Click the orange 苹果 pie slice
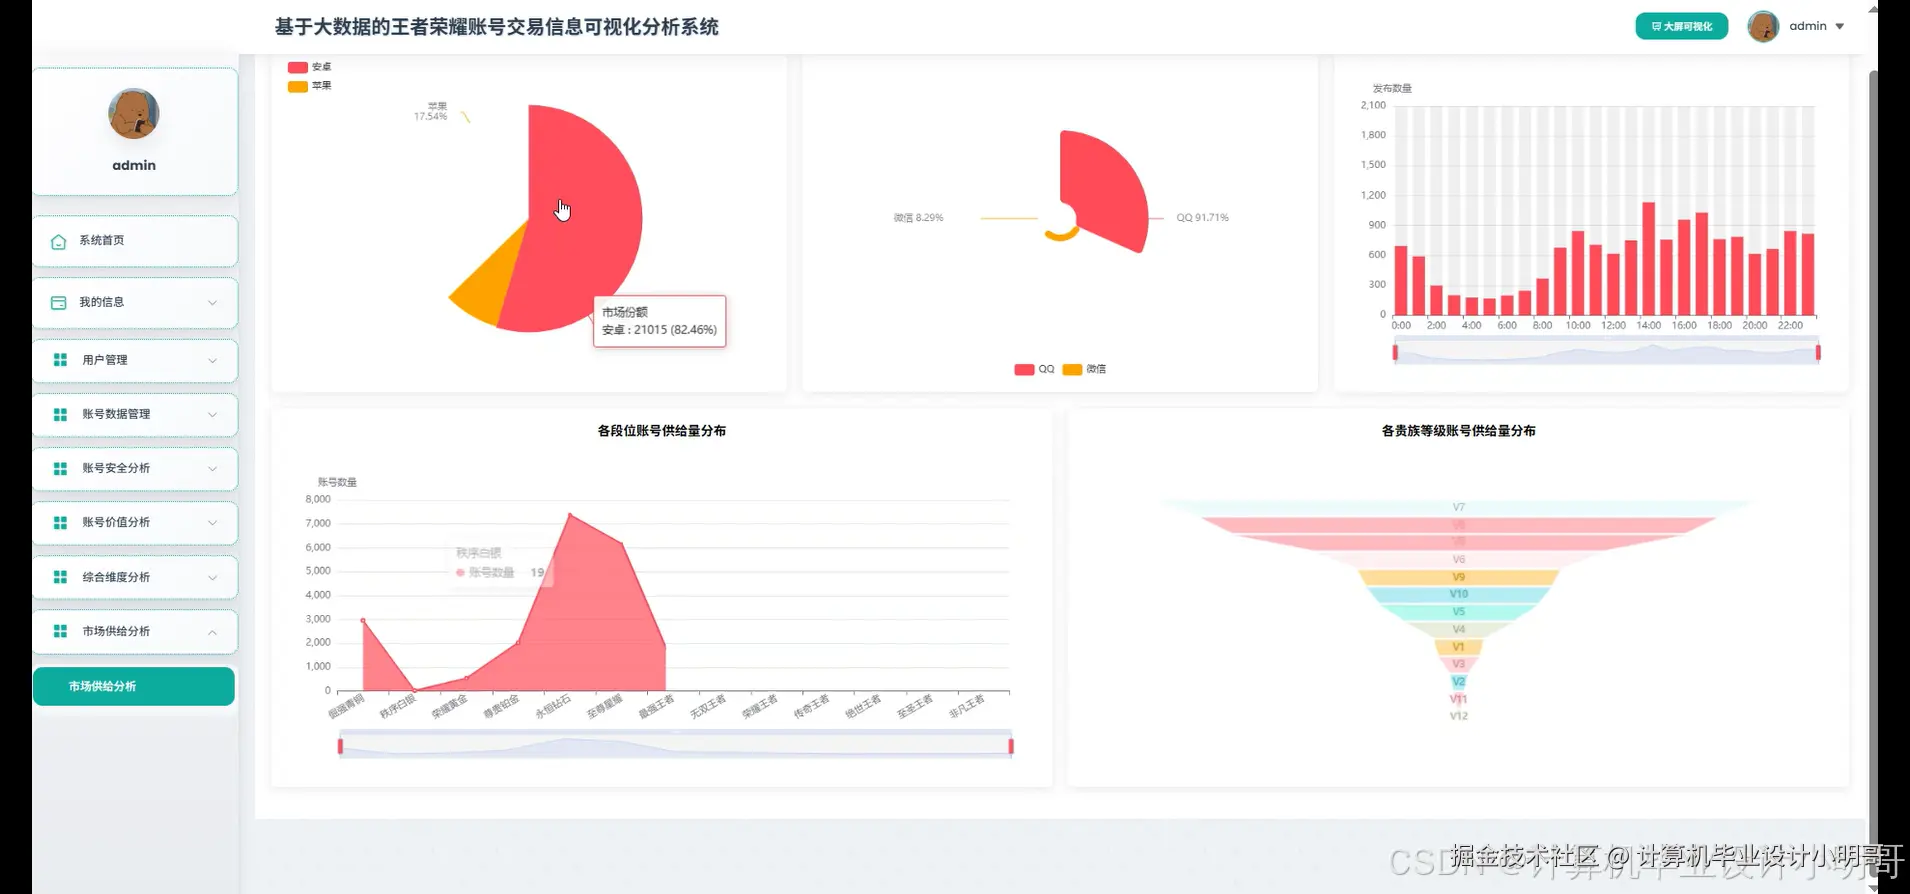Viewport: 1910px width, 894px height. 487,280
